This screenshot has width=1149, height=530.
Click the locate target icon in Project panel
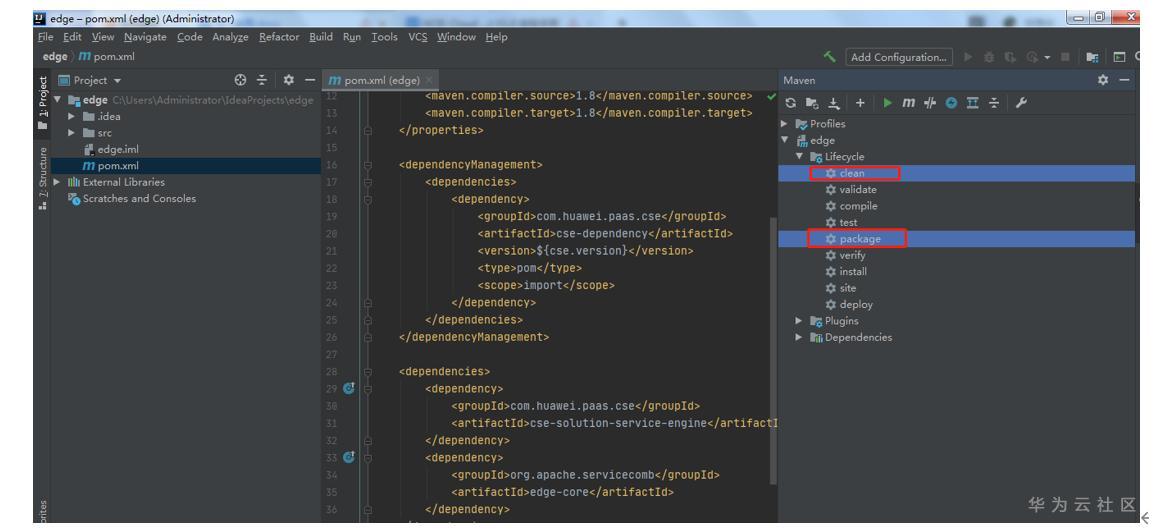pos(240,79)
